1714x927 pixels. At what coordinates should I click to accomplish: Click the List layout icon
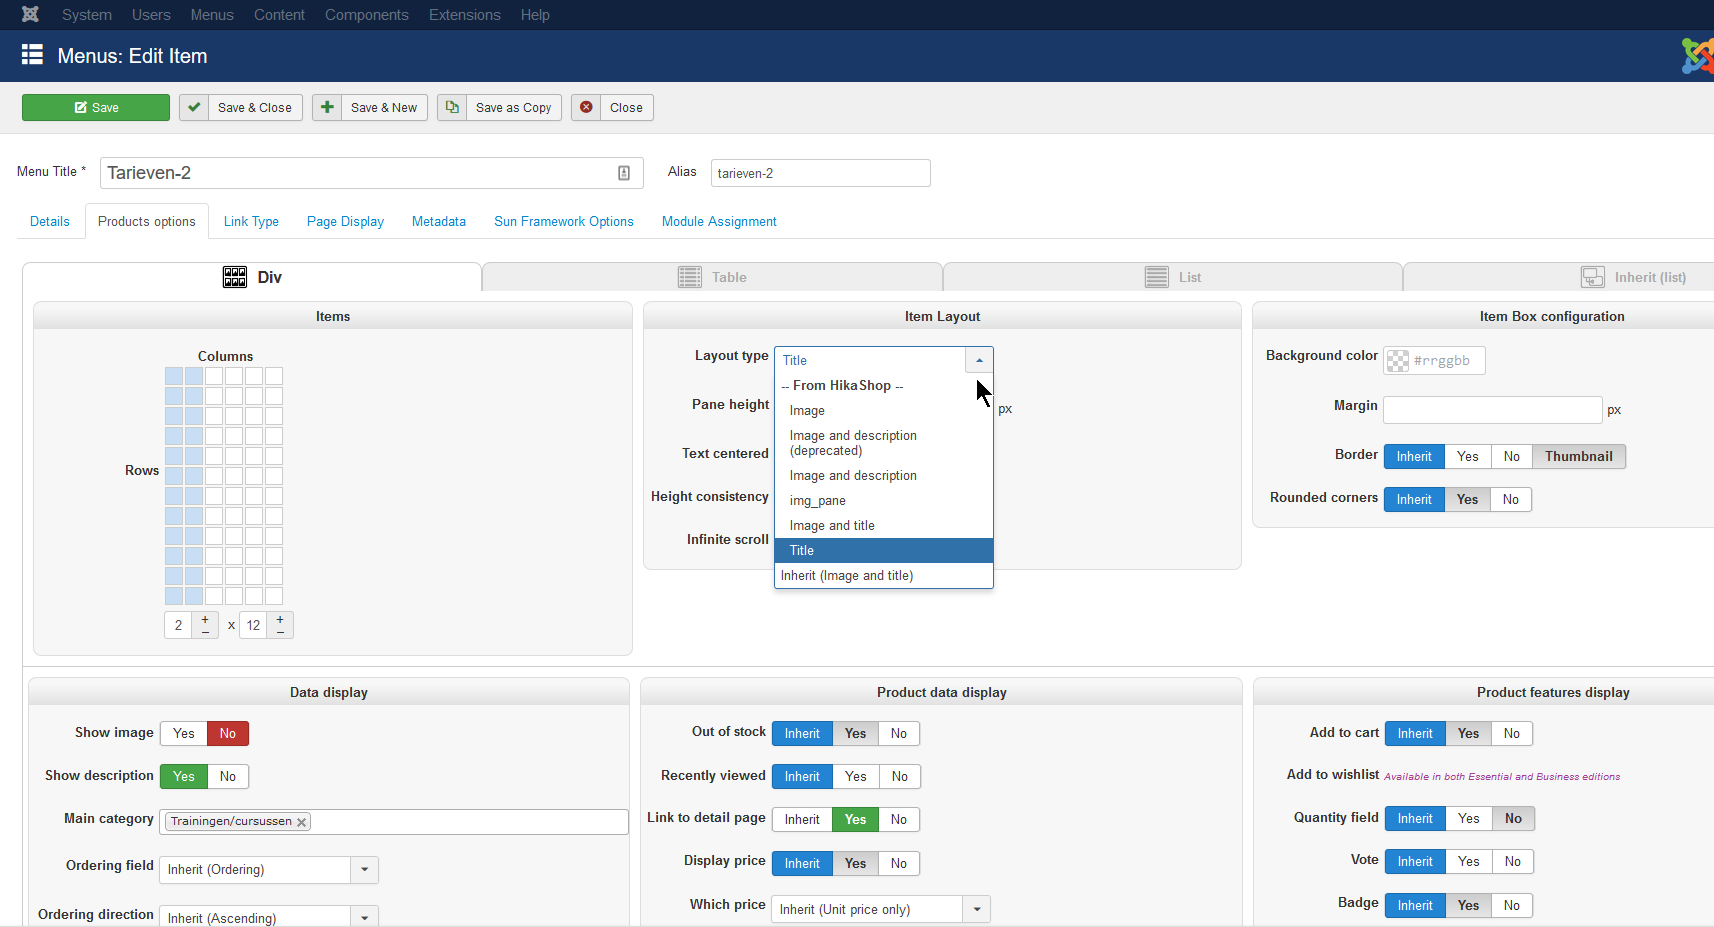[x=1157, y=277]
